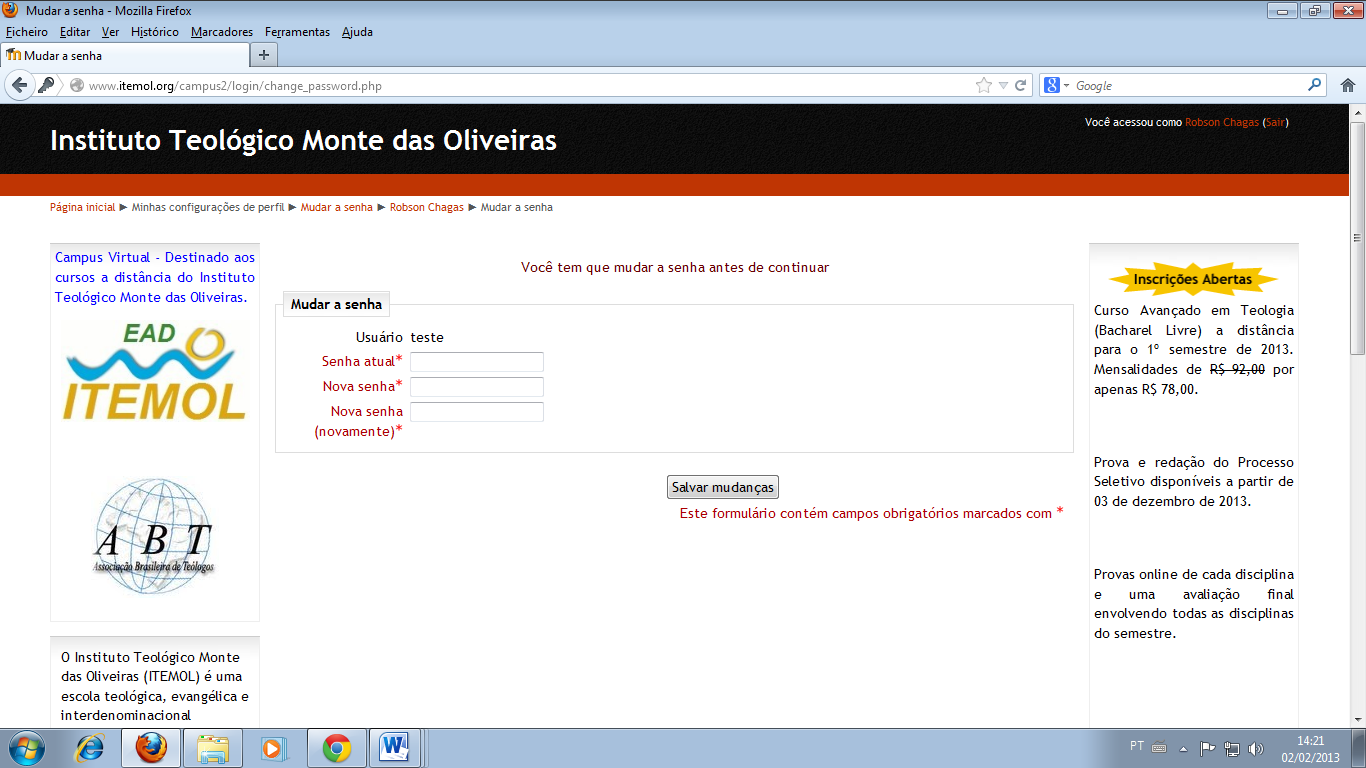The width and height of the screenshot is (1366, 768).
Task: Open the Histórico menu
Action: pos(155,32)
